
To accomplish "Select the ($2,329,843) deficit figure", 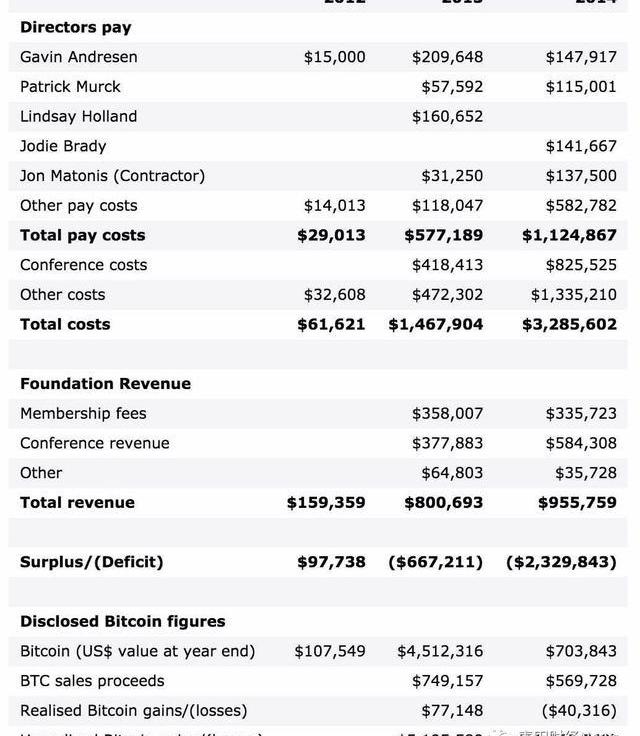I will [x=561, y=562].
